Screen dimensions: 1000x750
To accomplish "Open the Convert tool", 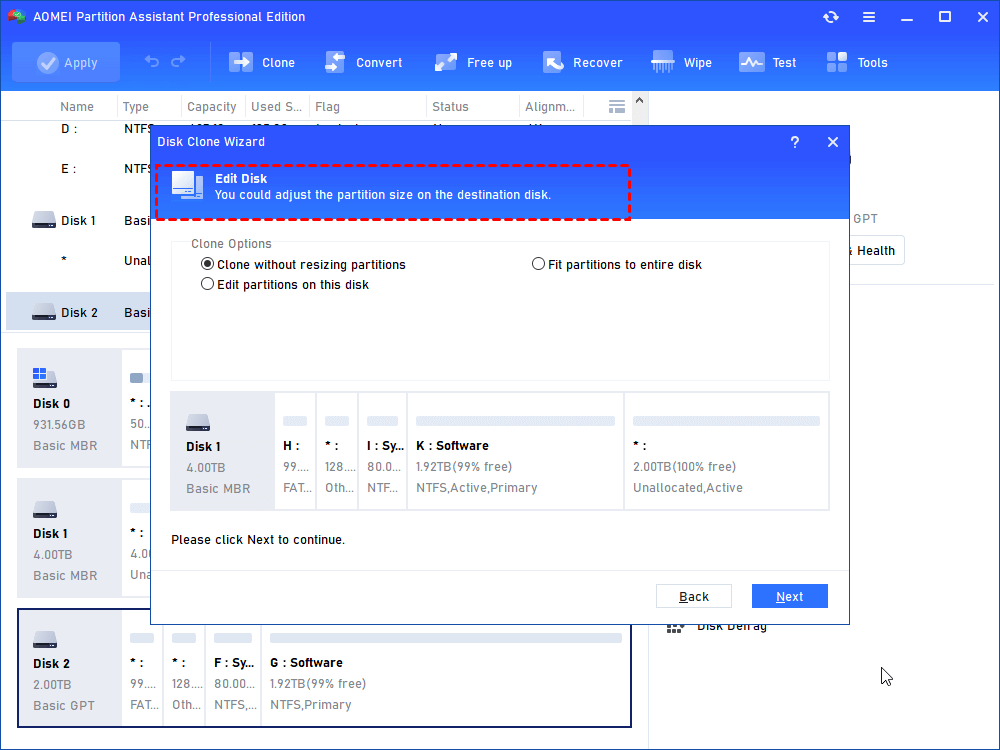I will point(364,62).
